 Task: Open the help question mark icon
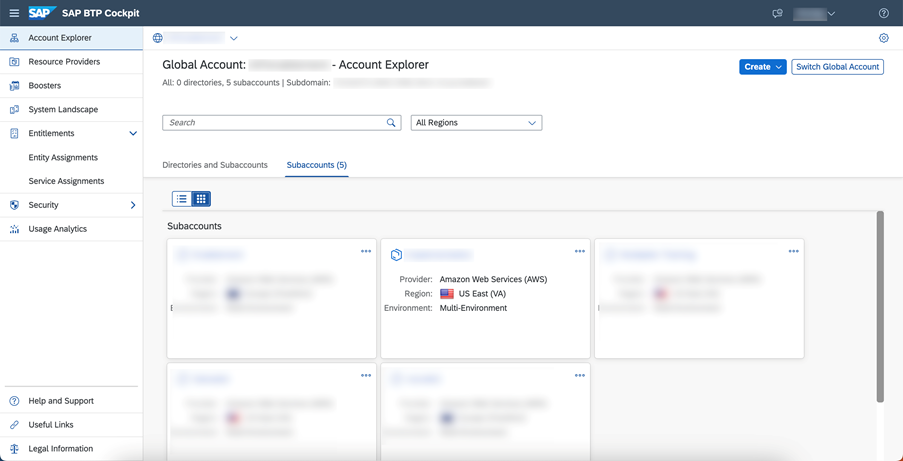coord(884,13)
